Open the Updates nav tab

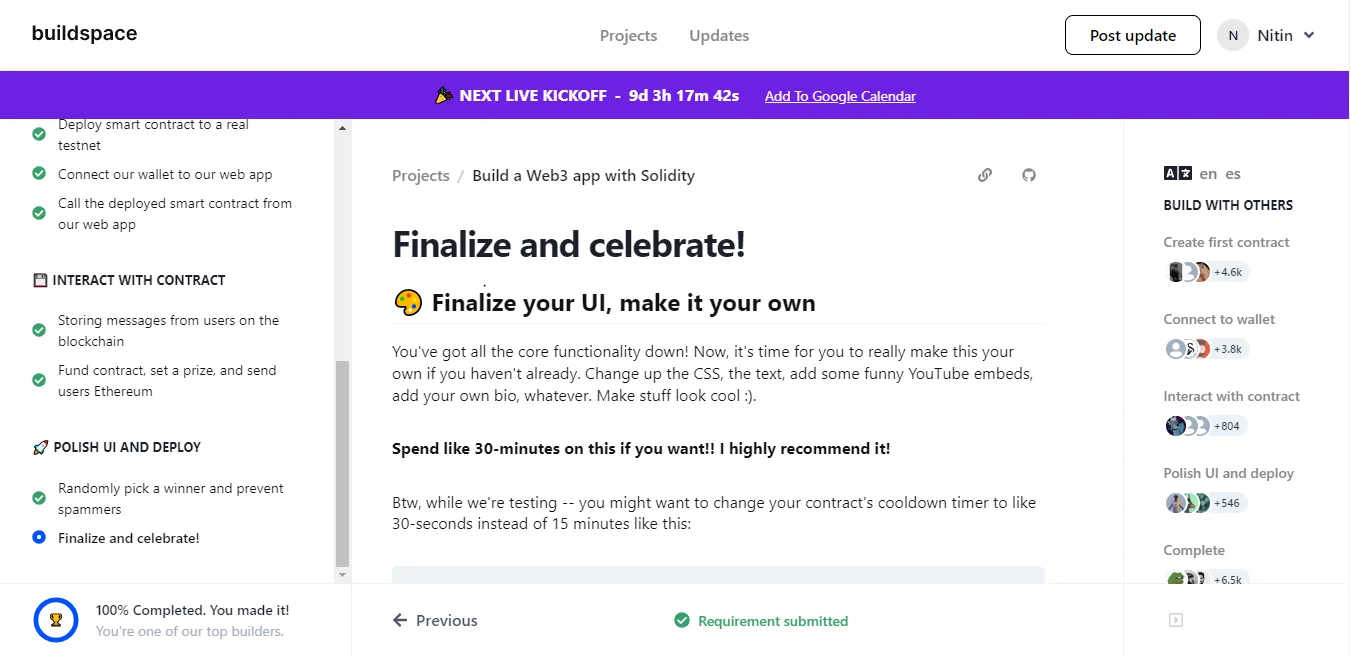coord(719,35)
